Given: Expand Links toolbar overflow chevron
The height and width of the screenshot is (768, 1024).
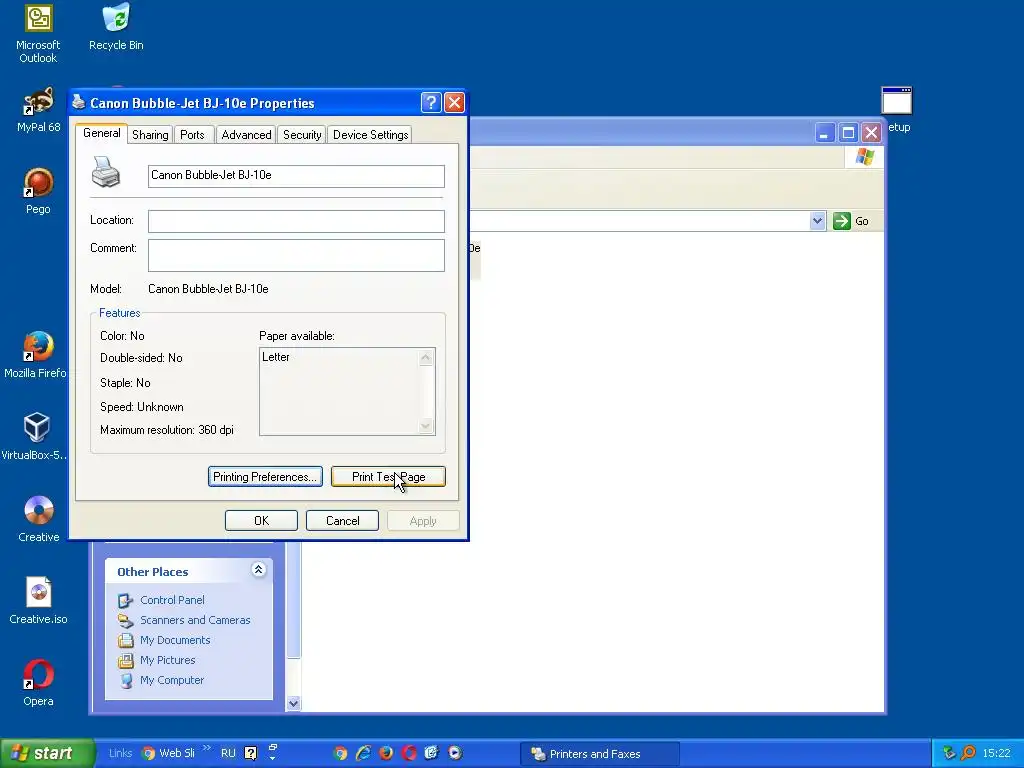Looking at the screenshot, I should [x=207, y=748].
